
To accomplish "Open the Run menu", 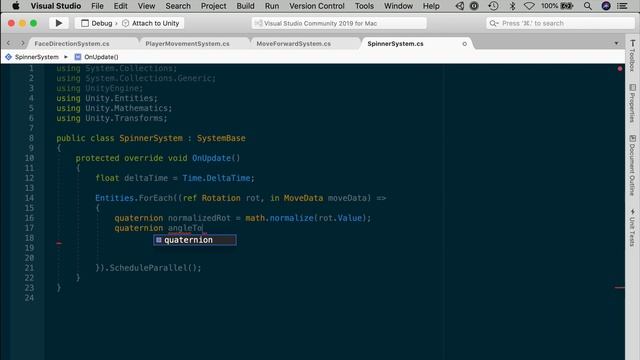I will (x=272, y=6).
